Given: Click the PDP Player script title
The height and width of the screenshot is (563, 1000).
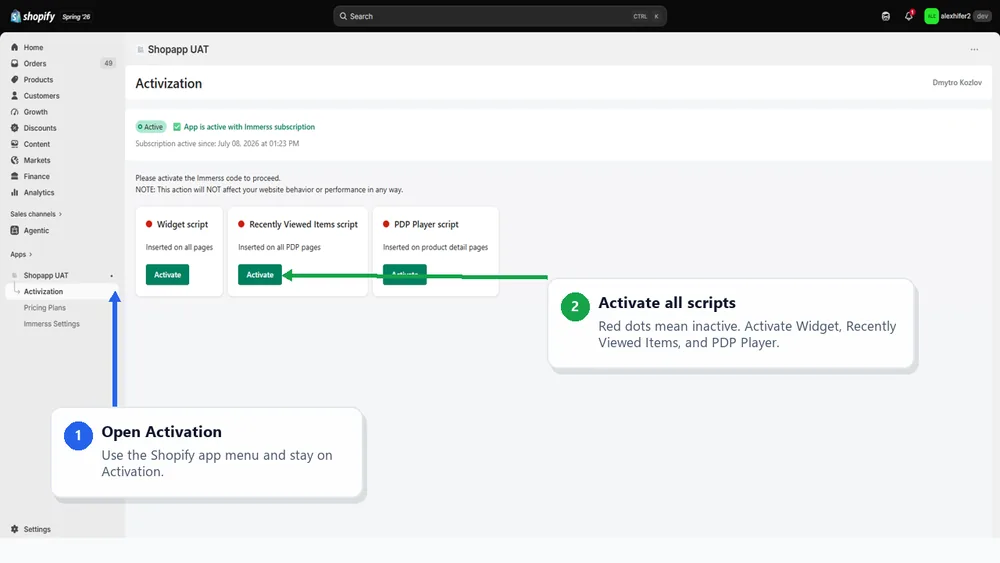Looking at the screenshot, I should (x=426, y=224).
